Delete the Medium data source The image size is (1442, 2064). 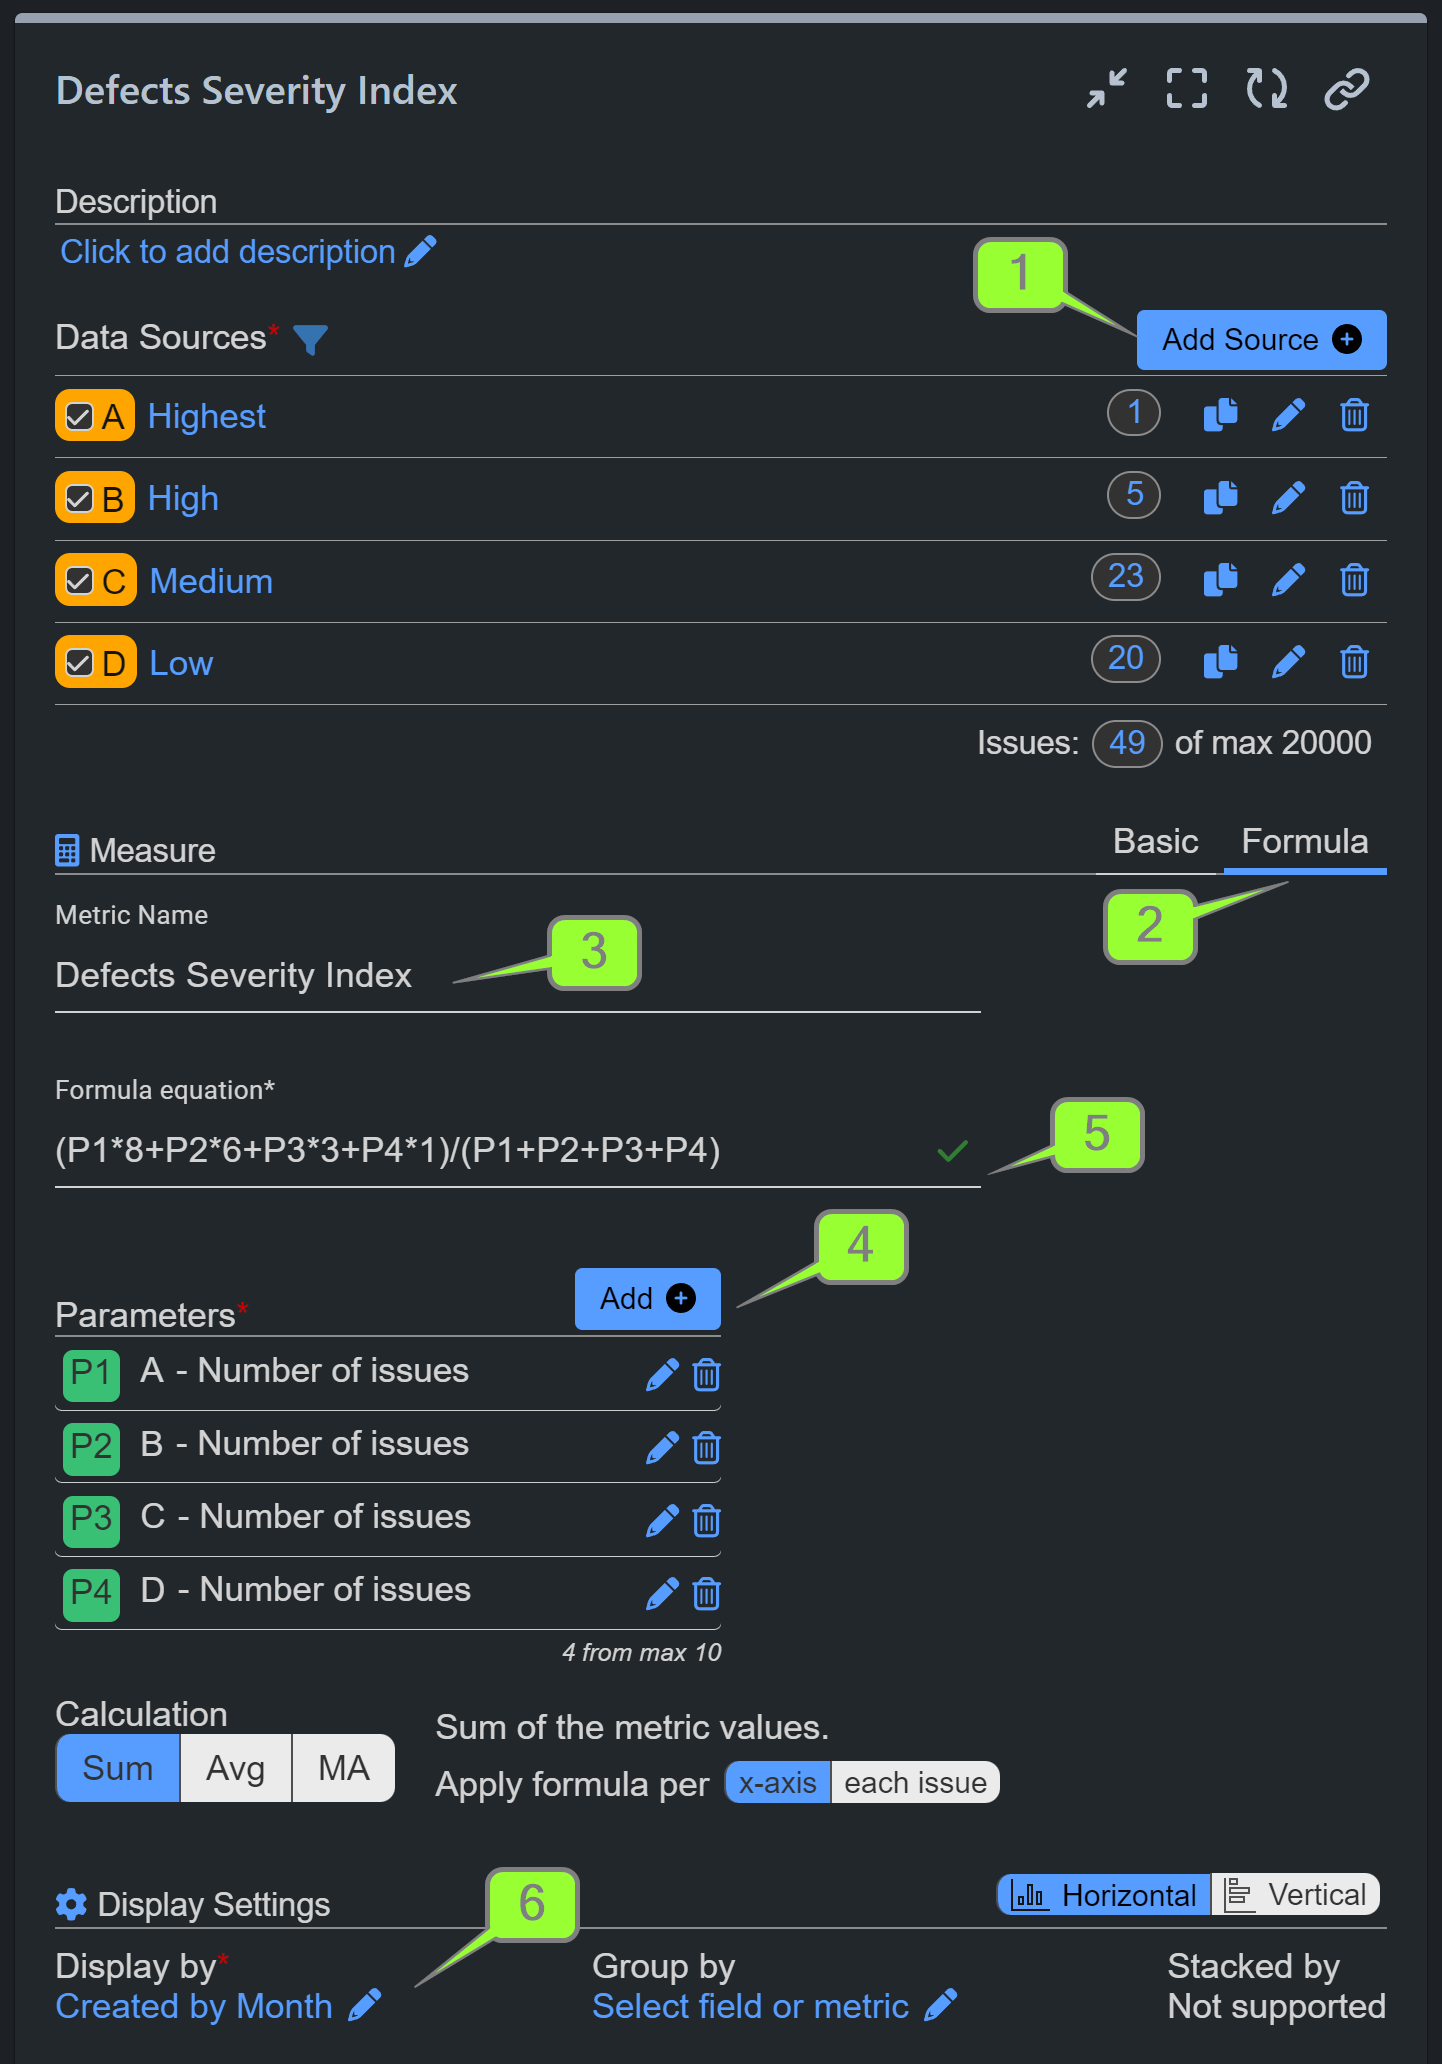click(1353, 579)
